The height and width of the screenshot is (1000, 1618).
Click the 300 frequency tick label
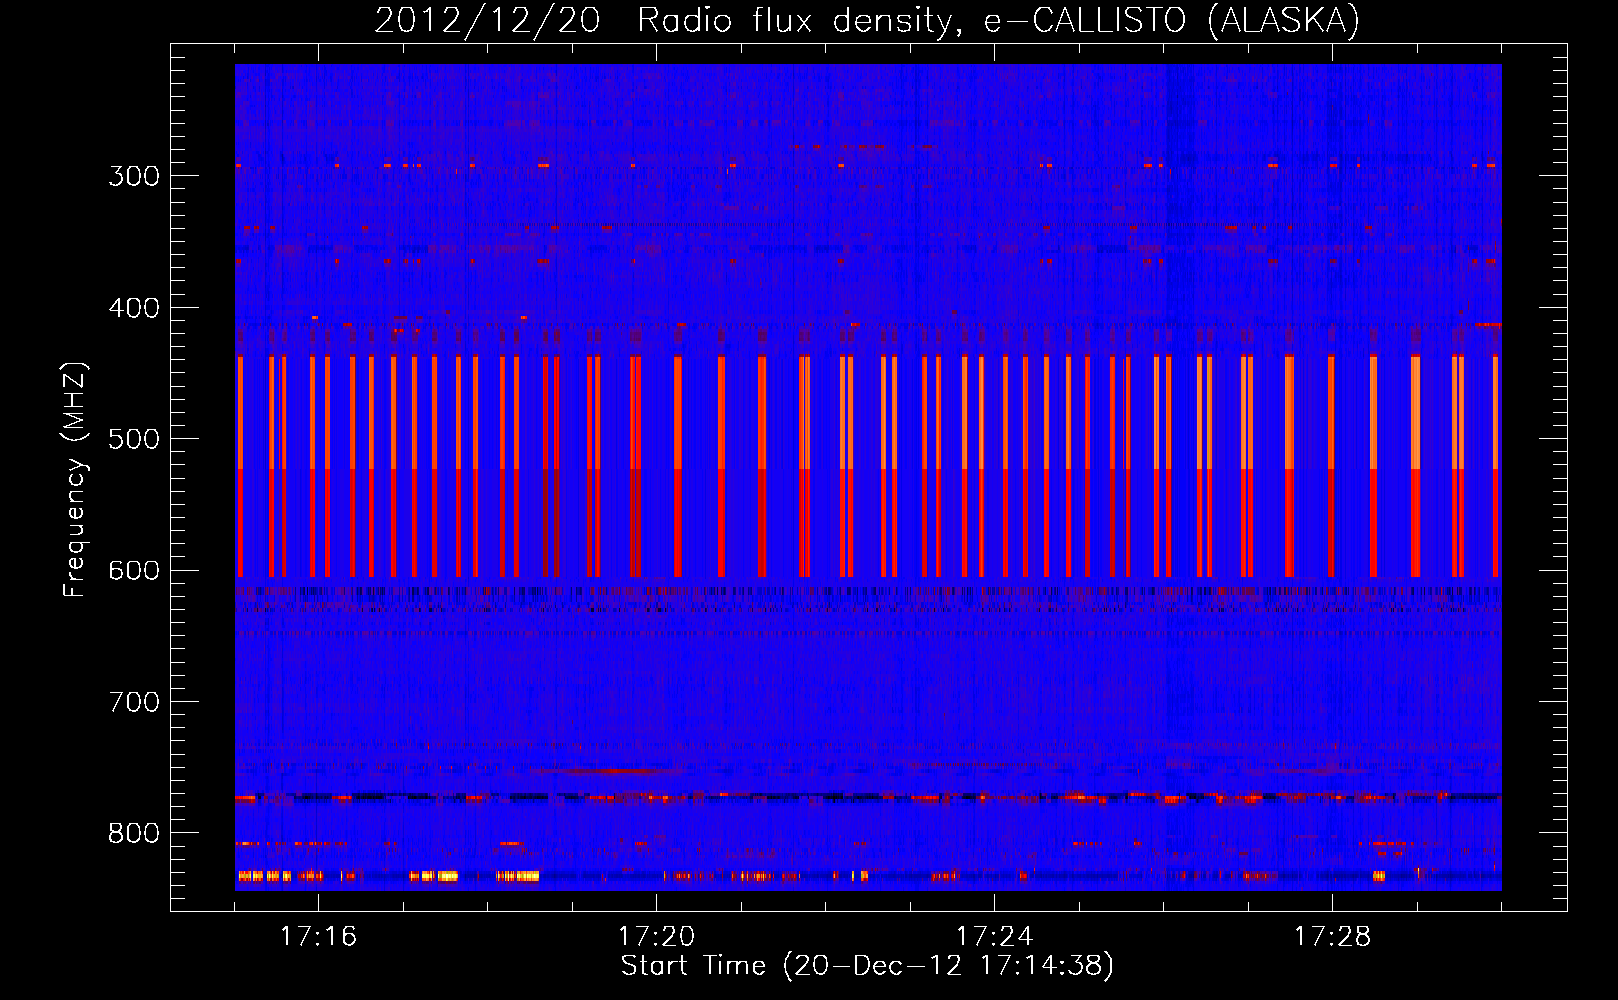(x=134, y=176)
